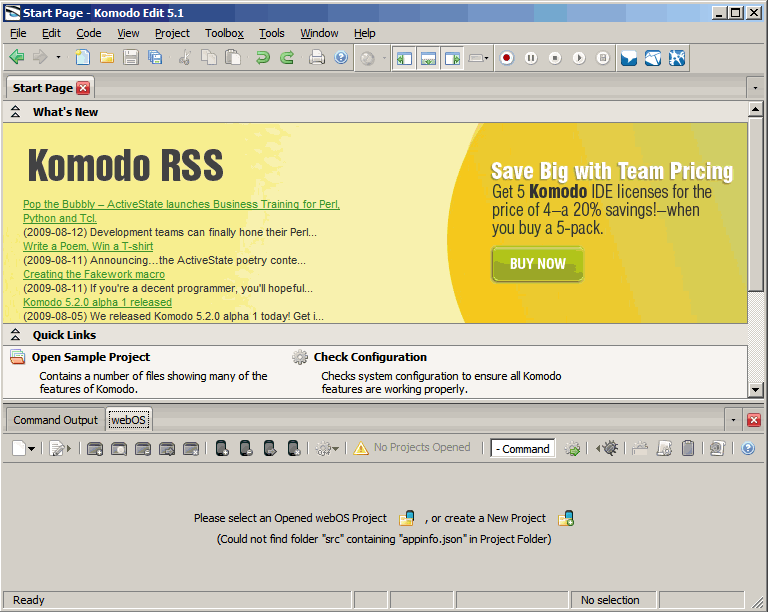
Task: Open 'Creating the Fakework macro' link
Action: [94, 274]
